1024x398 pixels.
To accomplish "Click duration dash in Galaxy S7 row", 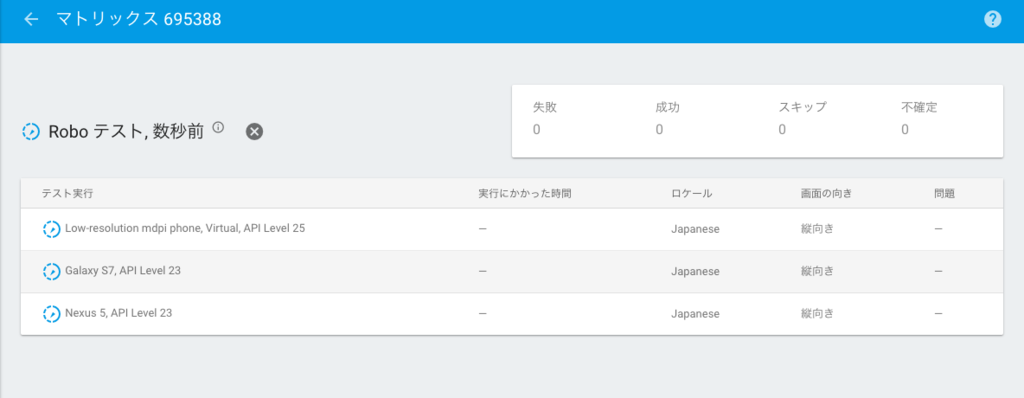I will coord(483,271).
